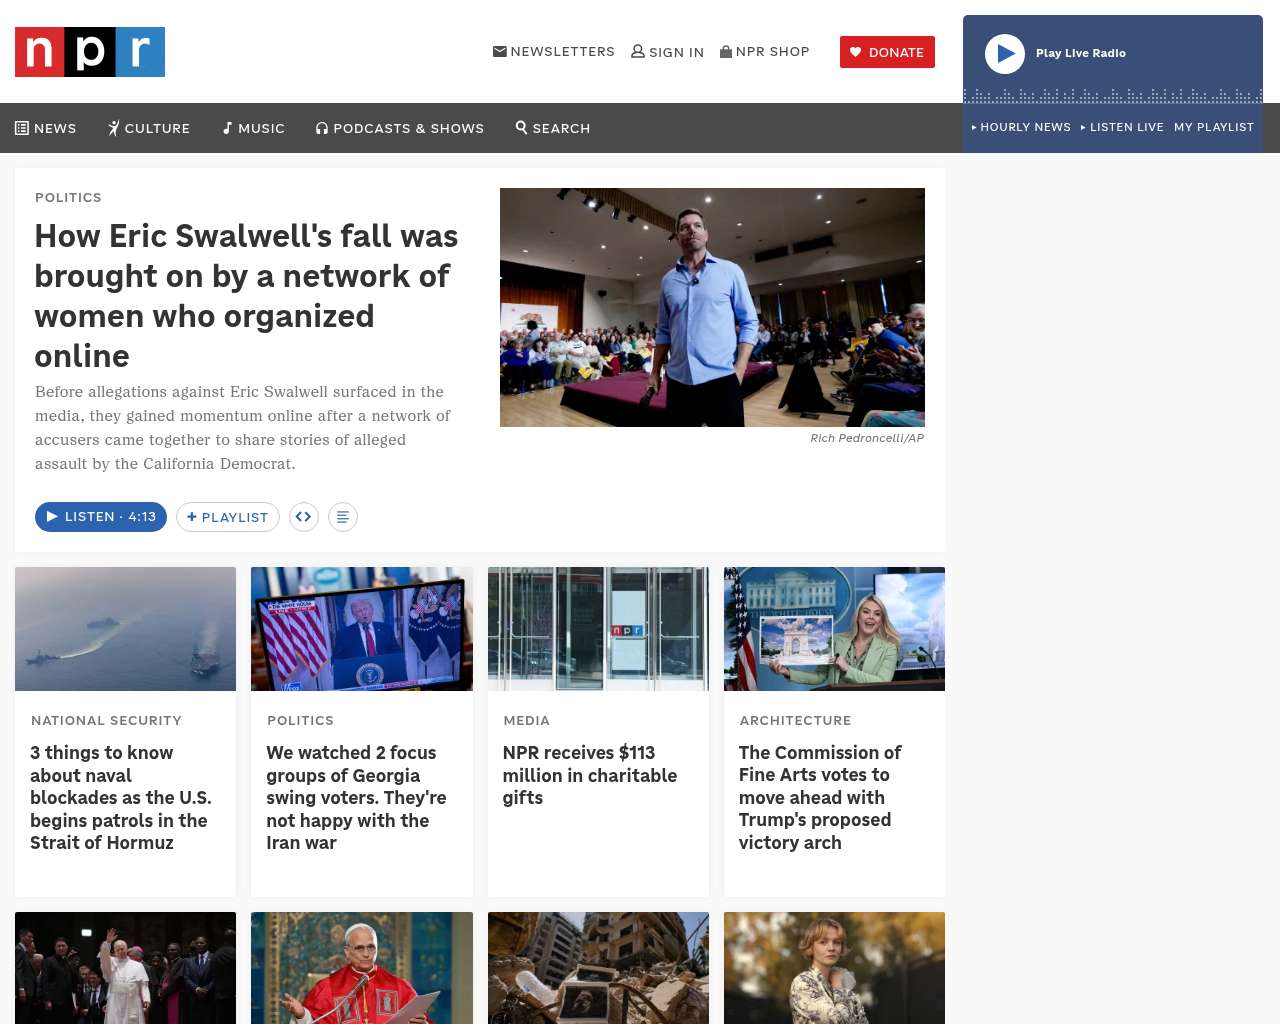Expand the Music menu
Viewport: 1280px width, 1024px height.
click(x=254, y=128)
